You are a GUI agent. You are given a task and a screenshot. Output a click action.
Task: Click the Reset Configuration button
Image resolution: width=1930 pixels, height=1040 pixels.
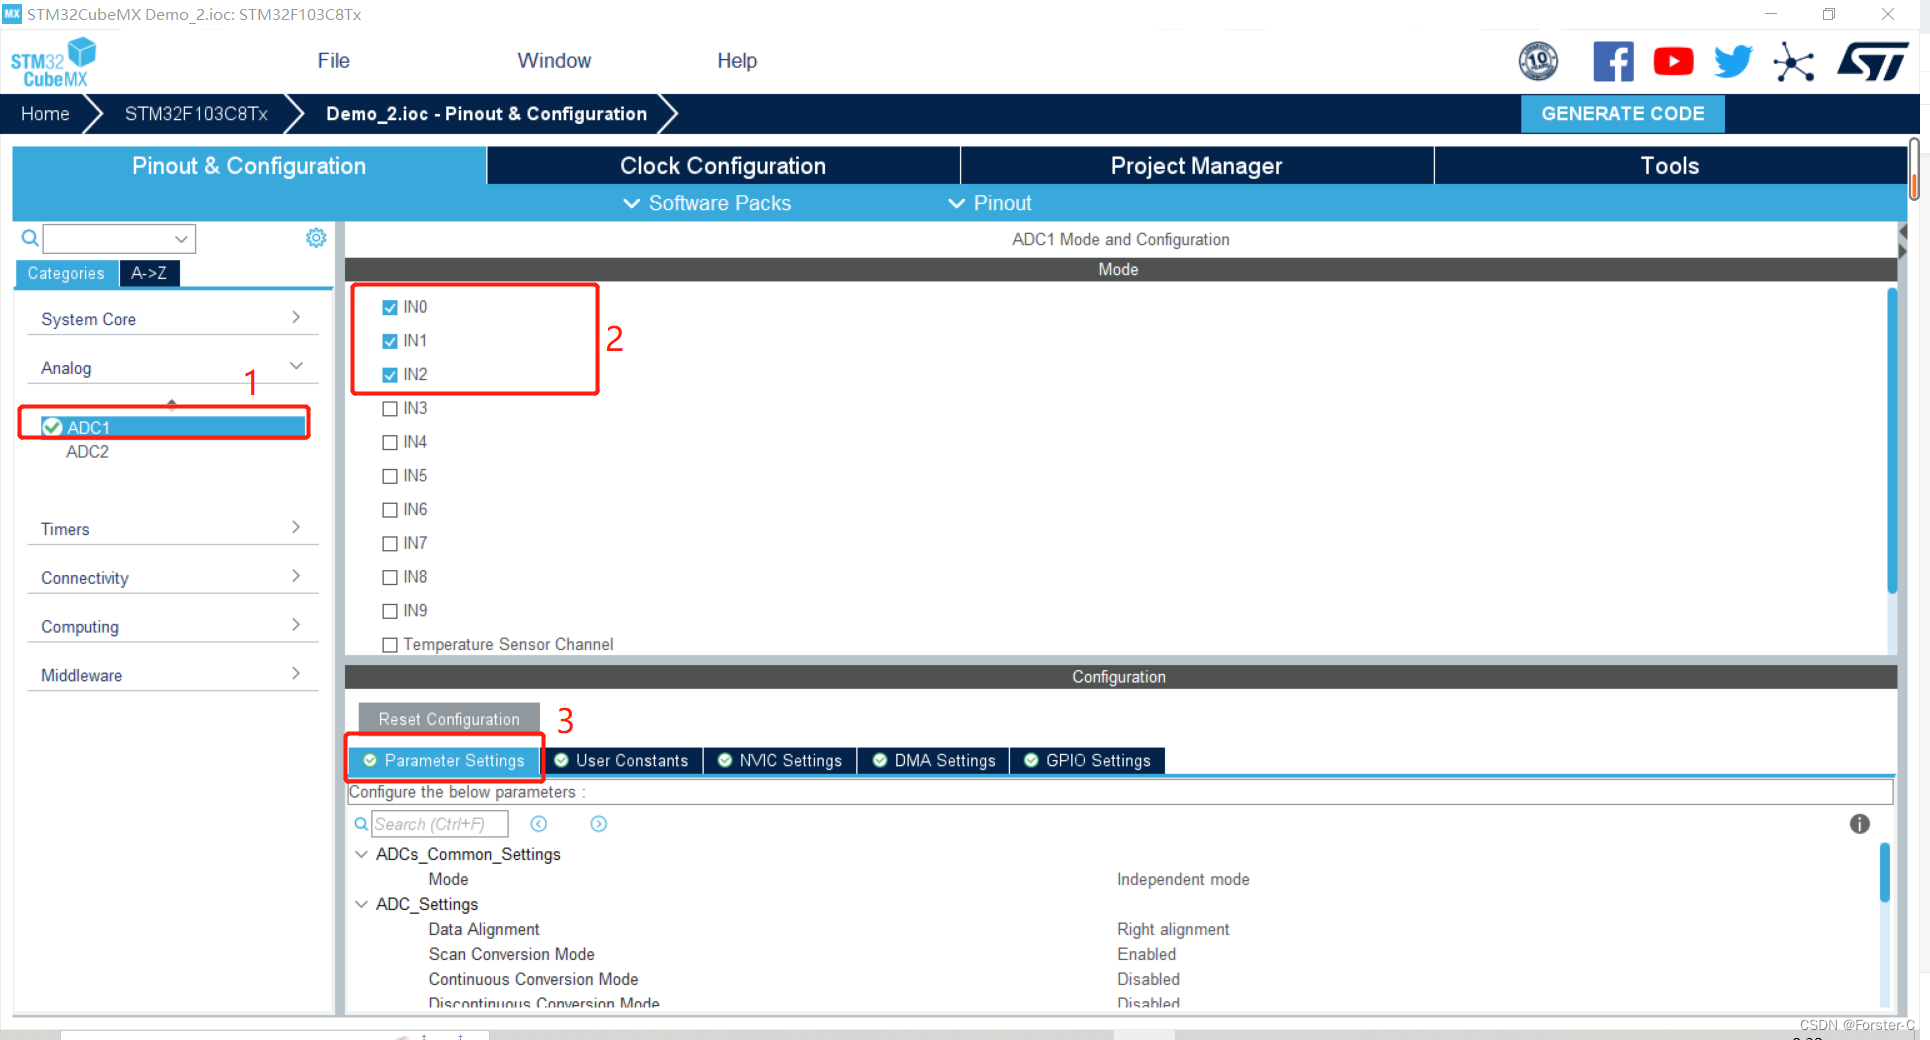click(449, 719)
